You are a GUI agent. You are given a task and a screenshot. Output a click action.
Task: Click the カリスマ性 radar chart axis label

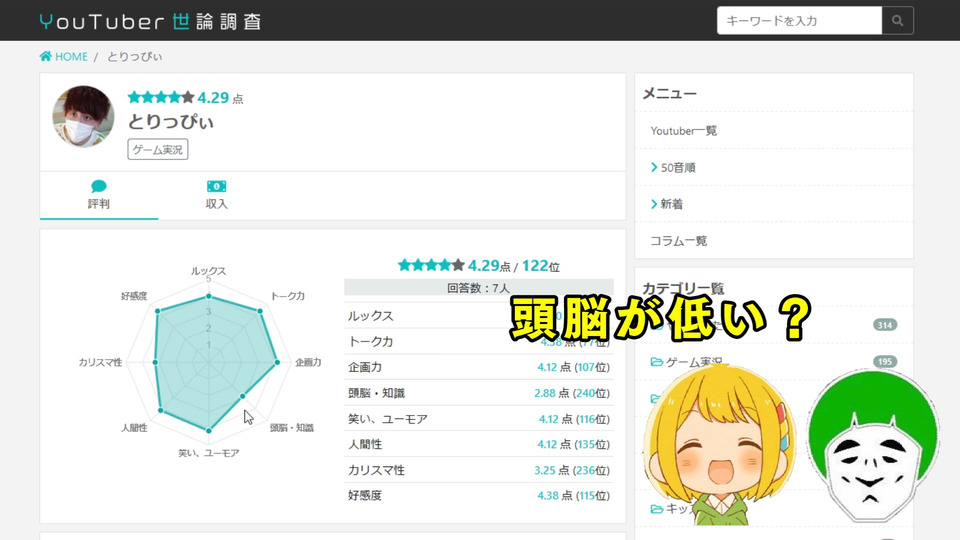(x=100, y=362)
